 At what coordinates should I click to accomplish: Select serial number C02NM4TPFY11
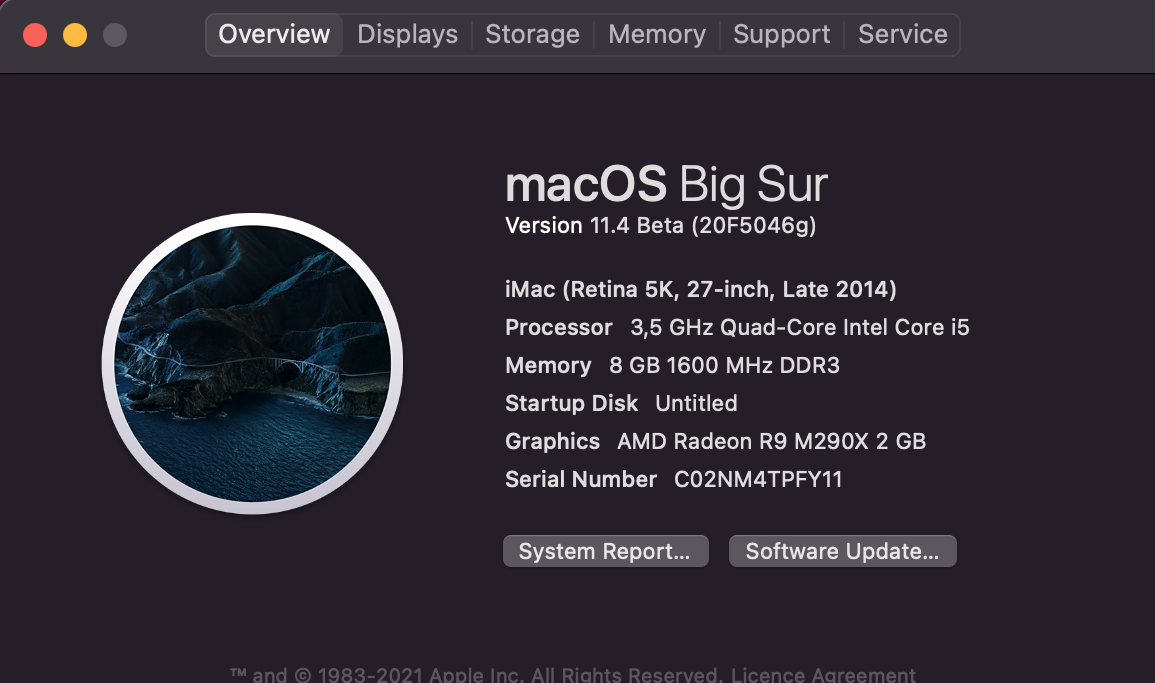tap(758, 480)
